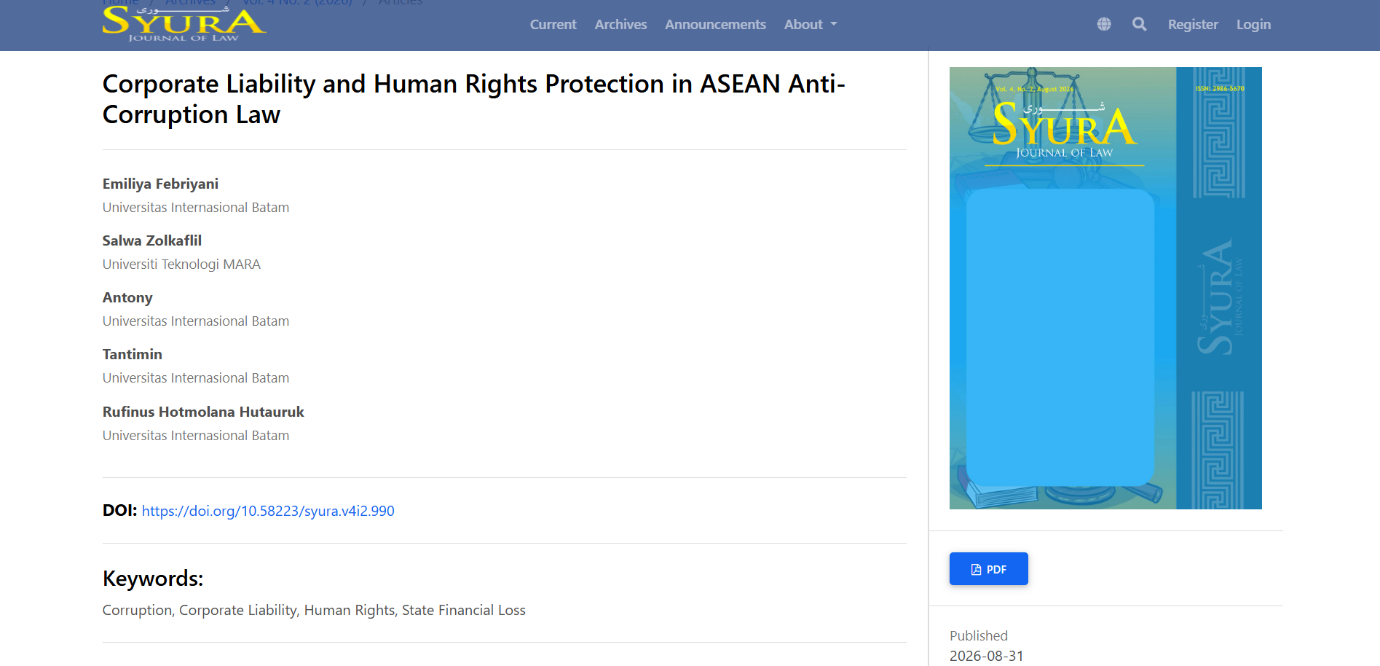Click author name Rufinus Hotmolana Hutauruk

[203, 412]
